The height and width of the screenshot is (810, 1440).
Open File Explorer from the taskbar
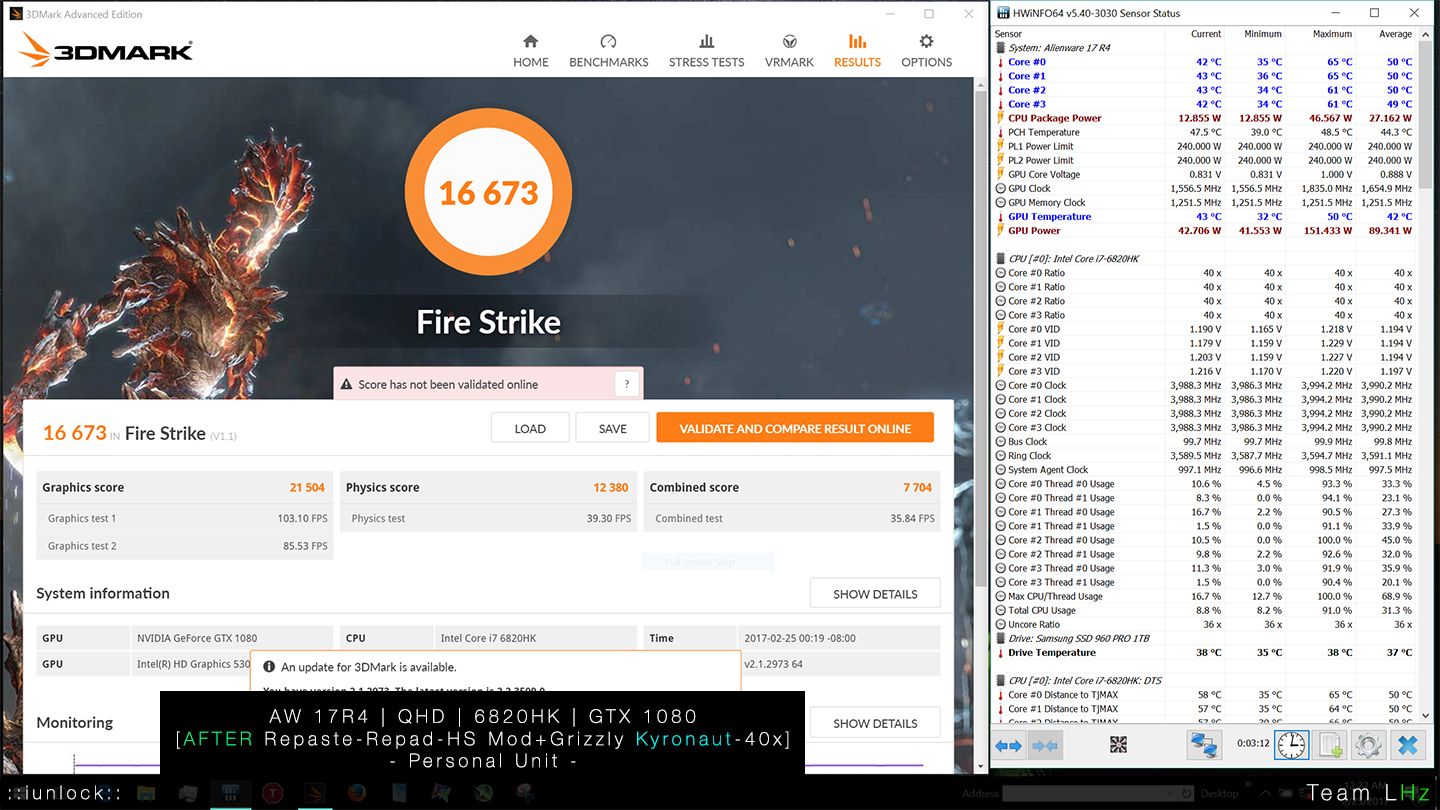[146, 793]
